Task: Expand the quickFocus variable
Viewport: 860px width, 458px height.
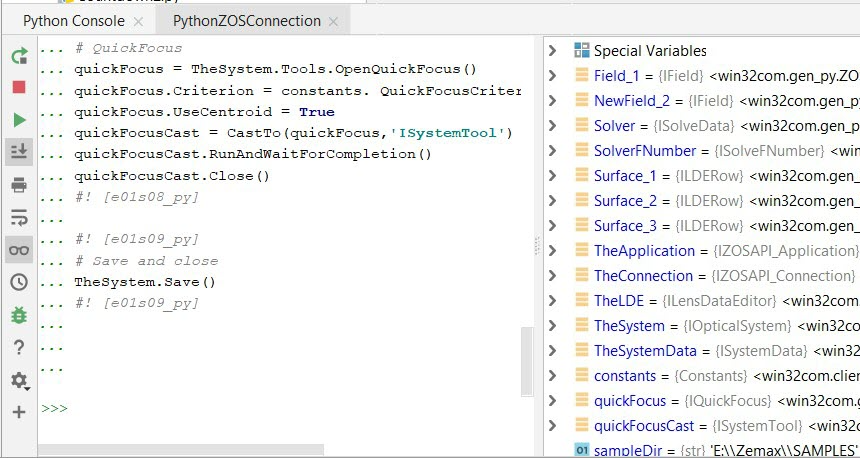Action: tap(552, 400)
